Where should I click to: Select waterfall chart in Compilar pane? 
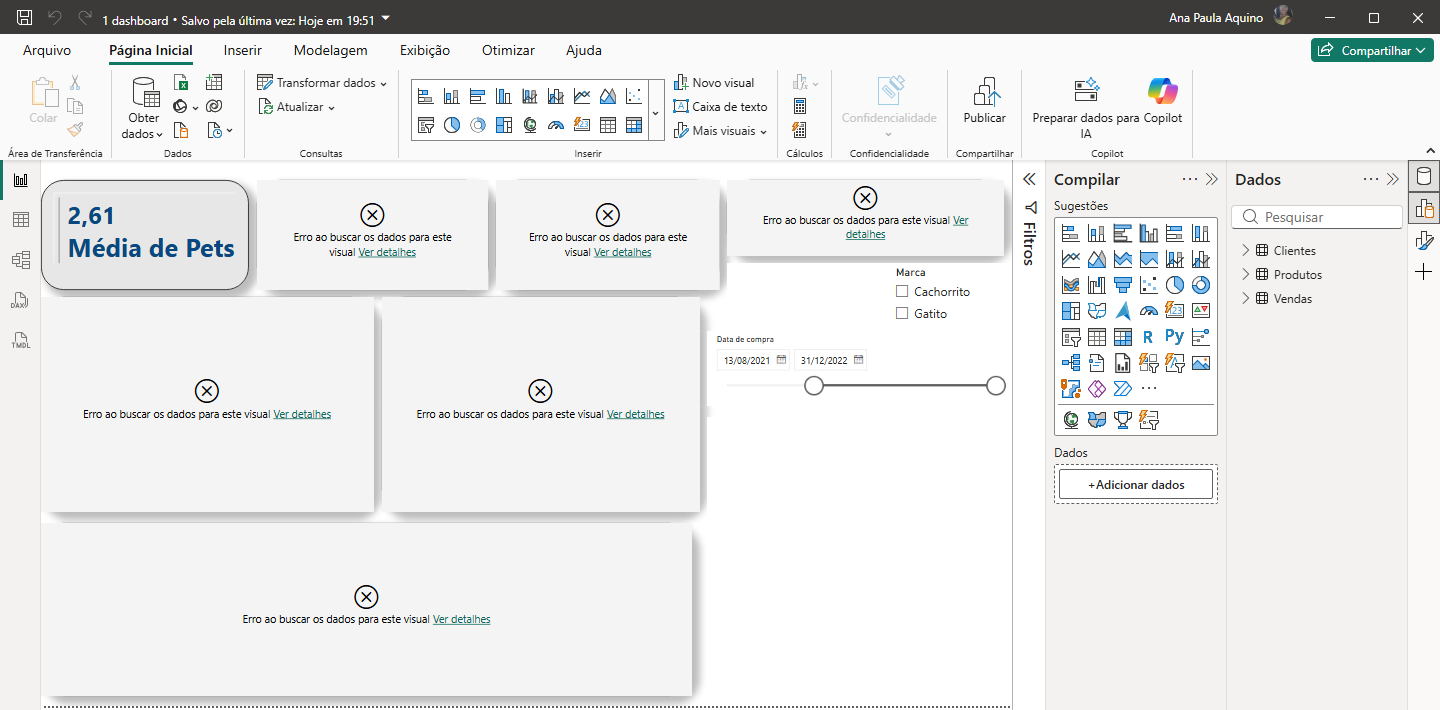[x=1097, y=285]
